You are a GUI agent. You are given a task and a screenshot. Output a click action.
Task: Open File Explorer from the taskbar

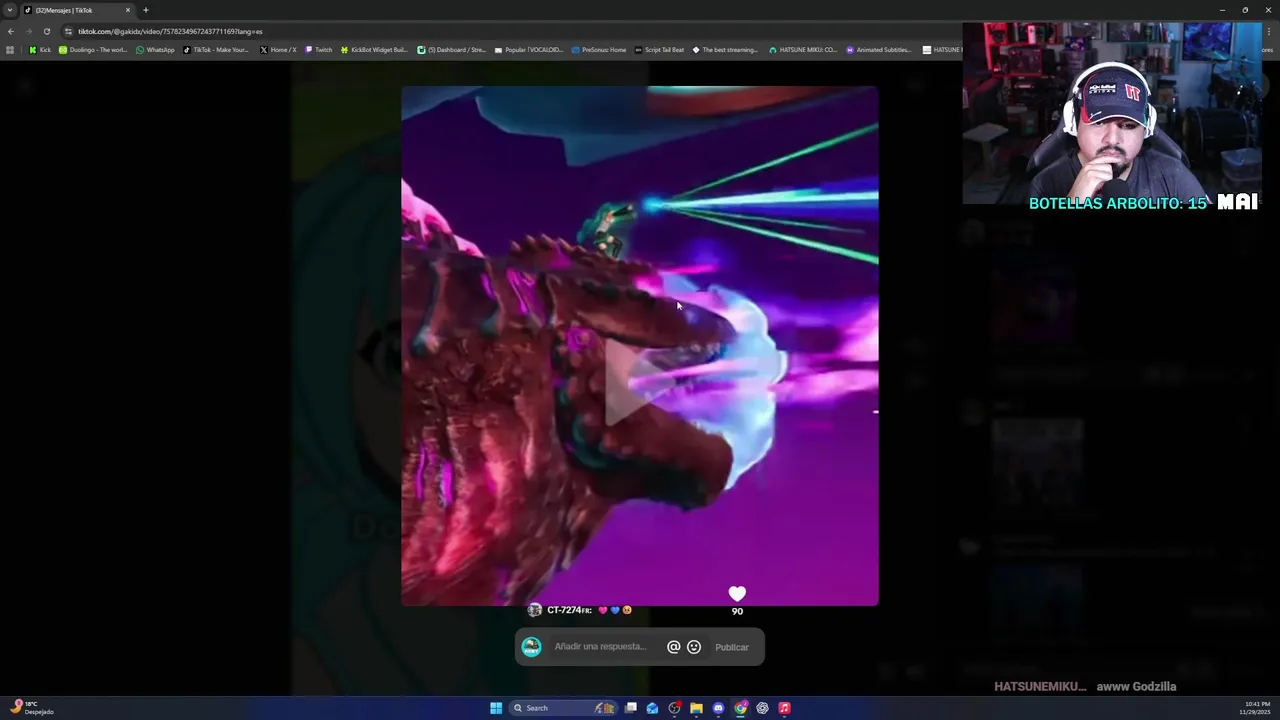[x=696, y=708]
